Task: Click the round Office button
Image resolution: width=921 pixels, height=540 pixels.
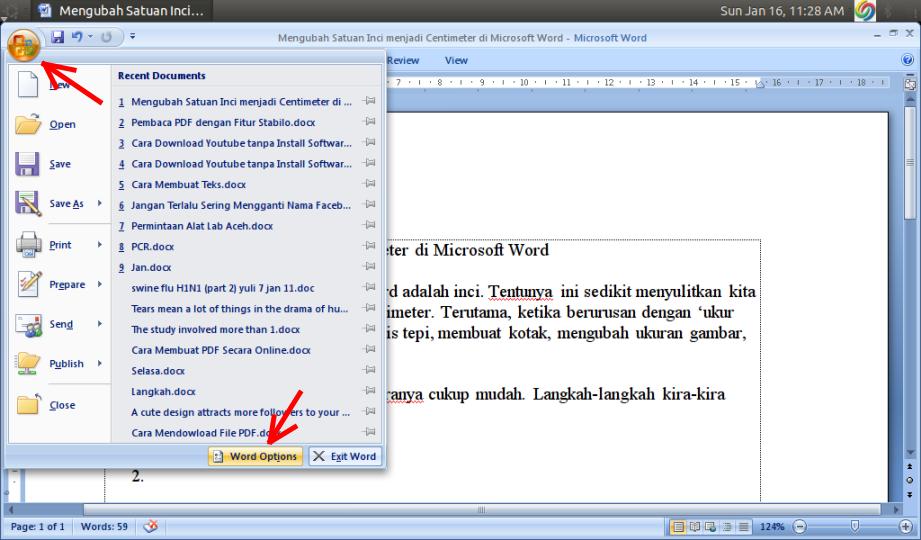Action: click(24, 45)
